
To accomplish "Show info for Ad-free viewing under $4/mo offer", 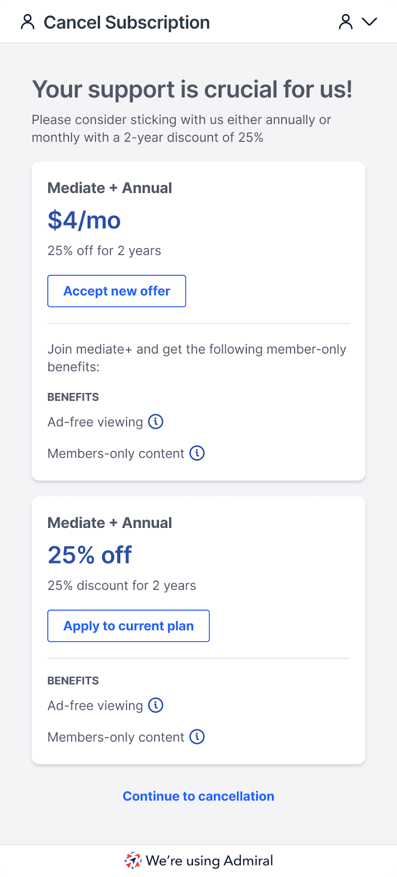I will click(155, 422).
